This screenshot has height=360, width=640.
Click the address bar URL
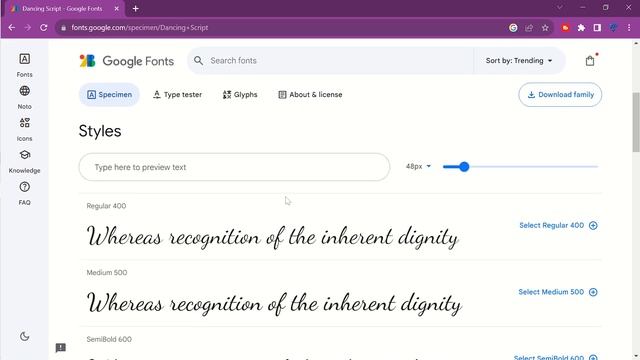[x=140, y=28]
